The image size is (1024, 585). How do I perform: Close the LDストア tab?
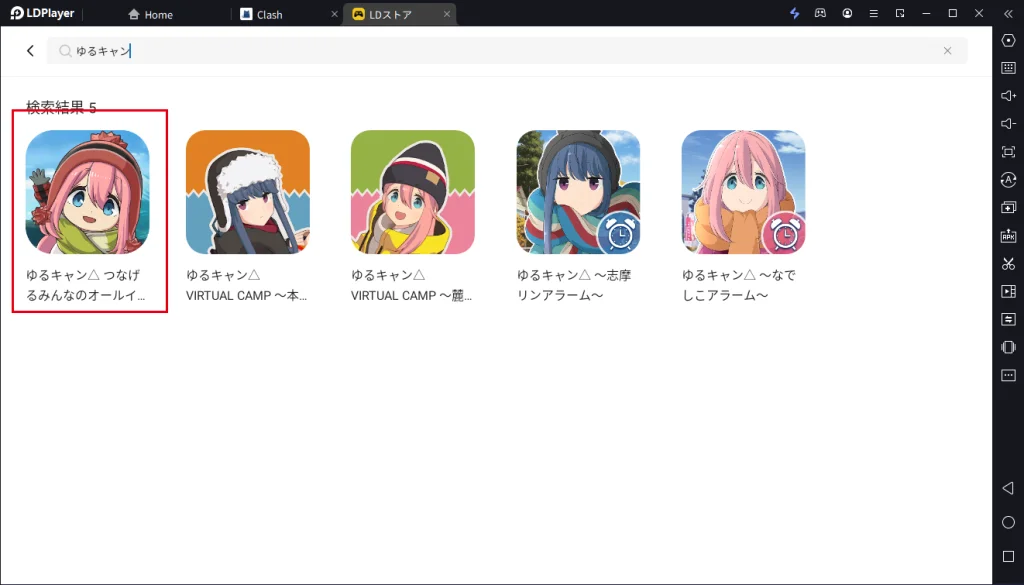447,14
